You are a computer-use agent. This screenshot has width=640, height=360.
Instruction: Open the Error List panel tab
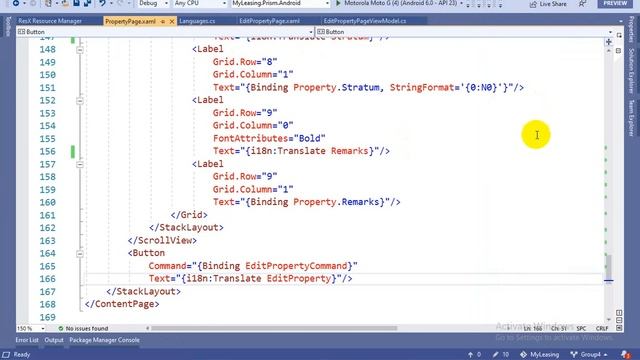(x=27, y=340)
